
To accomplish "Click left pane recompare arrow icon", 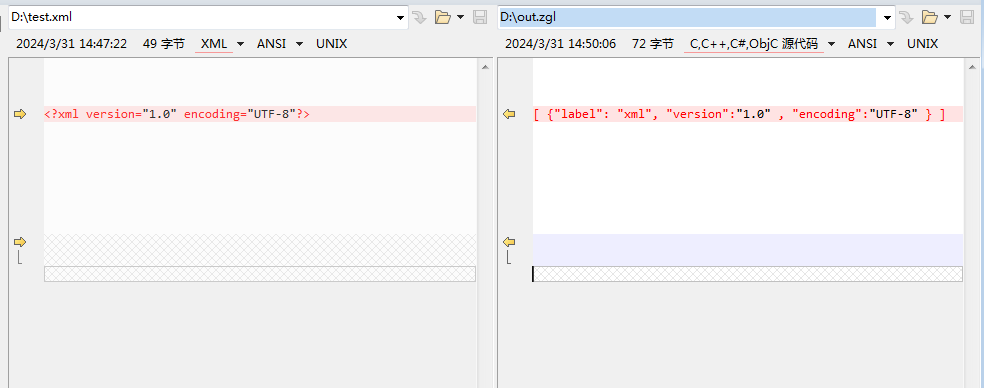I will (x=419, y=18).
